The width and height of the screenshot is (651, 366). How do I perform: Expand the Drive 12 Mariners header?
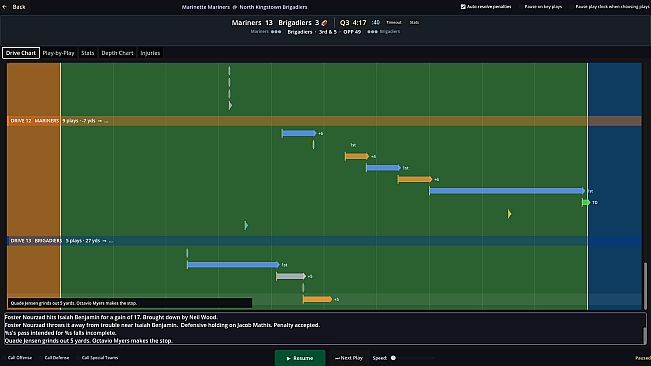[324, 121]
